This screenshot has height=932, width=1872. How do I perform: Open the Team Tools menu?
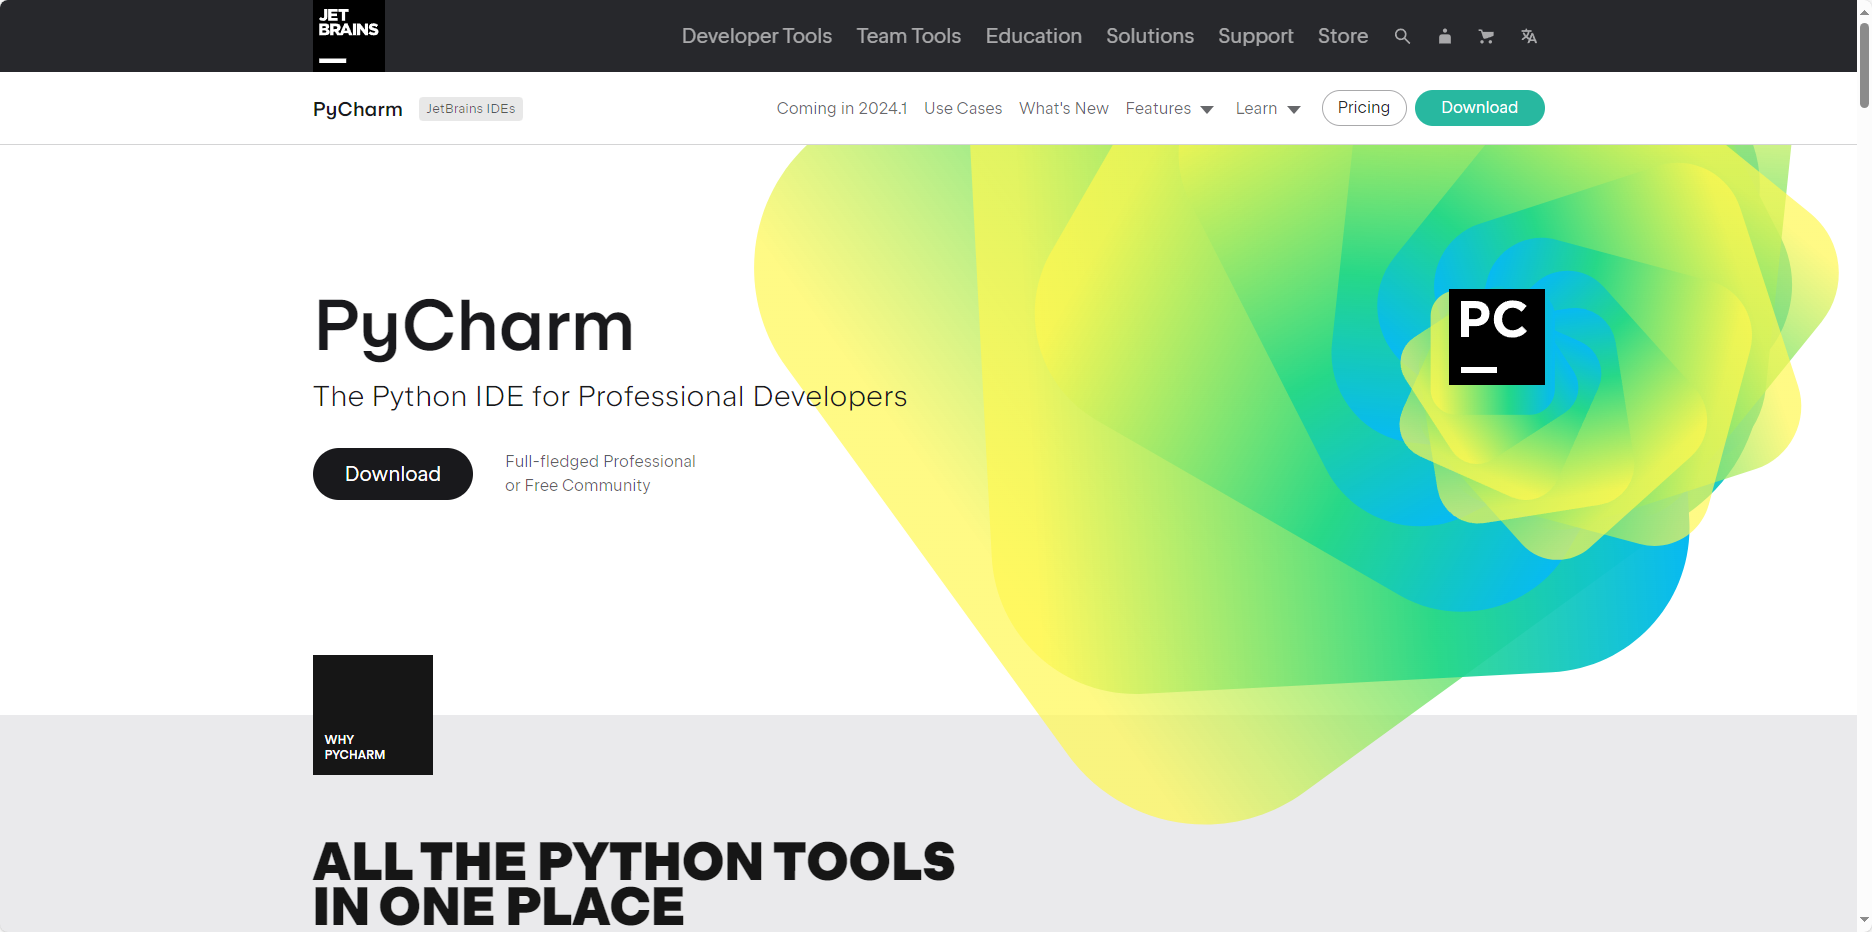pos(908,36)
